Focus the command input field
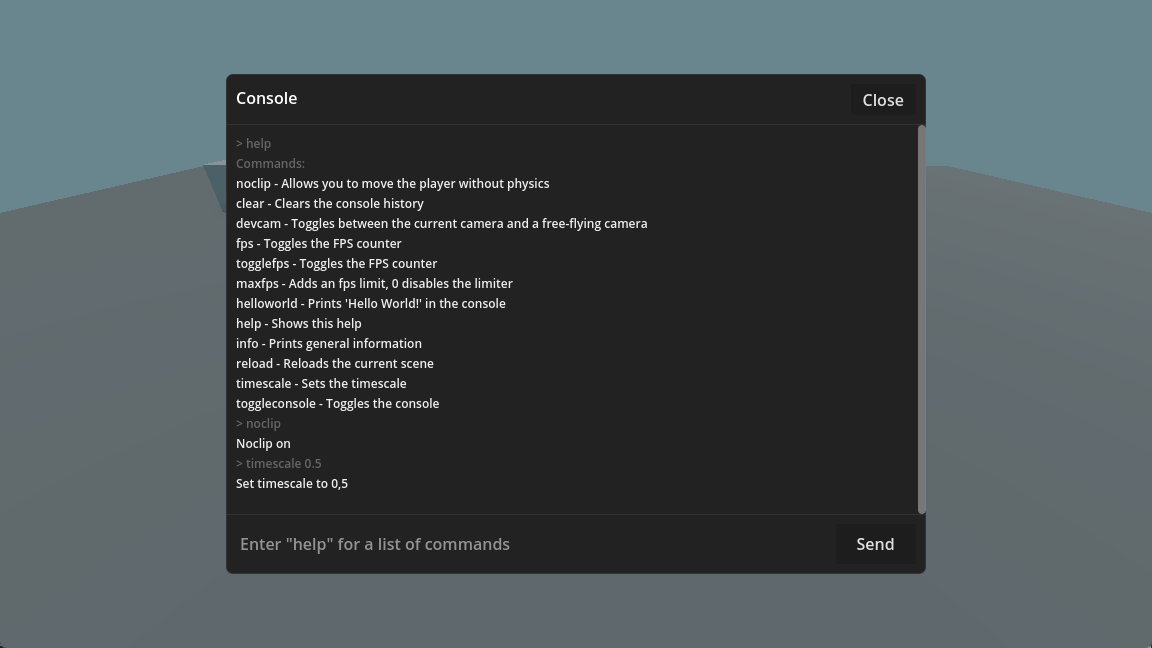The width and height of the screenshot is (1152, 648). (535, 544)
